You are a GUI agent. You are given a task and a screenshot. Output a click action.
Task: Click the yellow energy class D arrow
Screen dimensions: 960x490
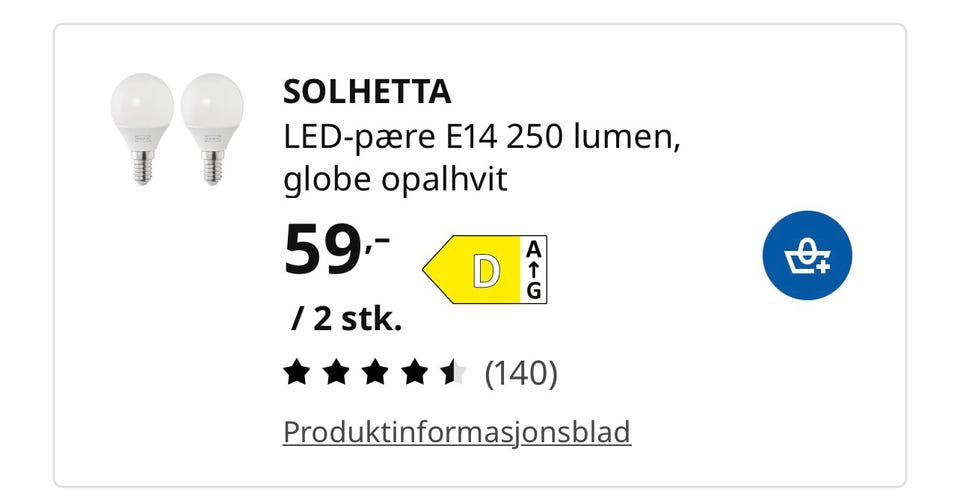tap(473, 271)
